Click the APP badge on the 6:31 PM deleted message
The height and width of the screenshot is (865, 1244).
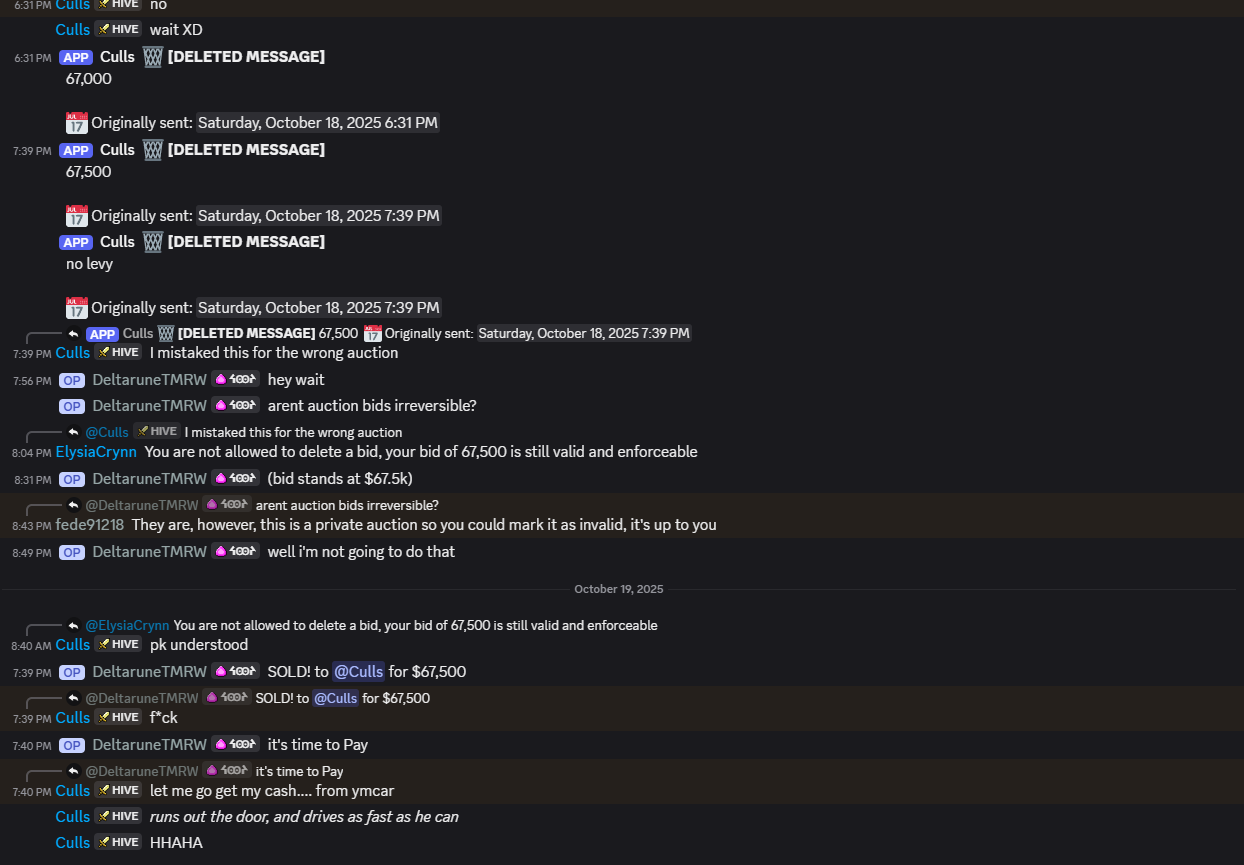click(76, 57)
